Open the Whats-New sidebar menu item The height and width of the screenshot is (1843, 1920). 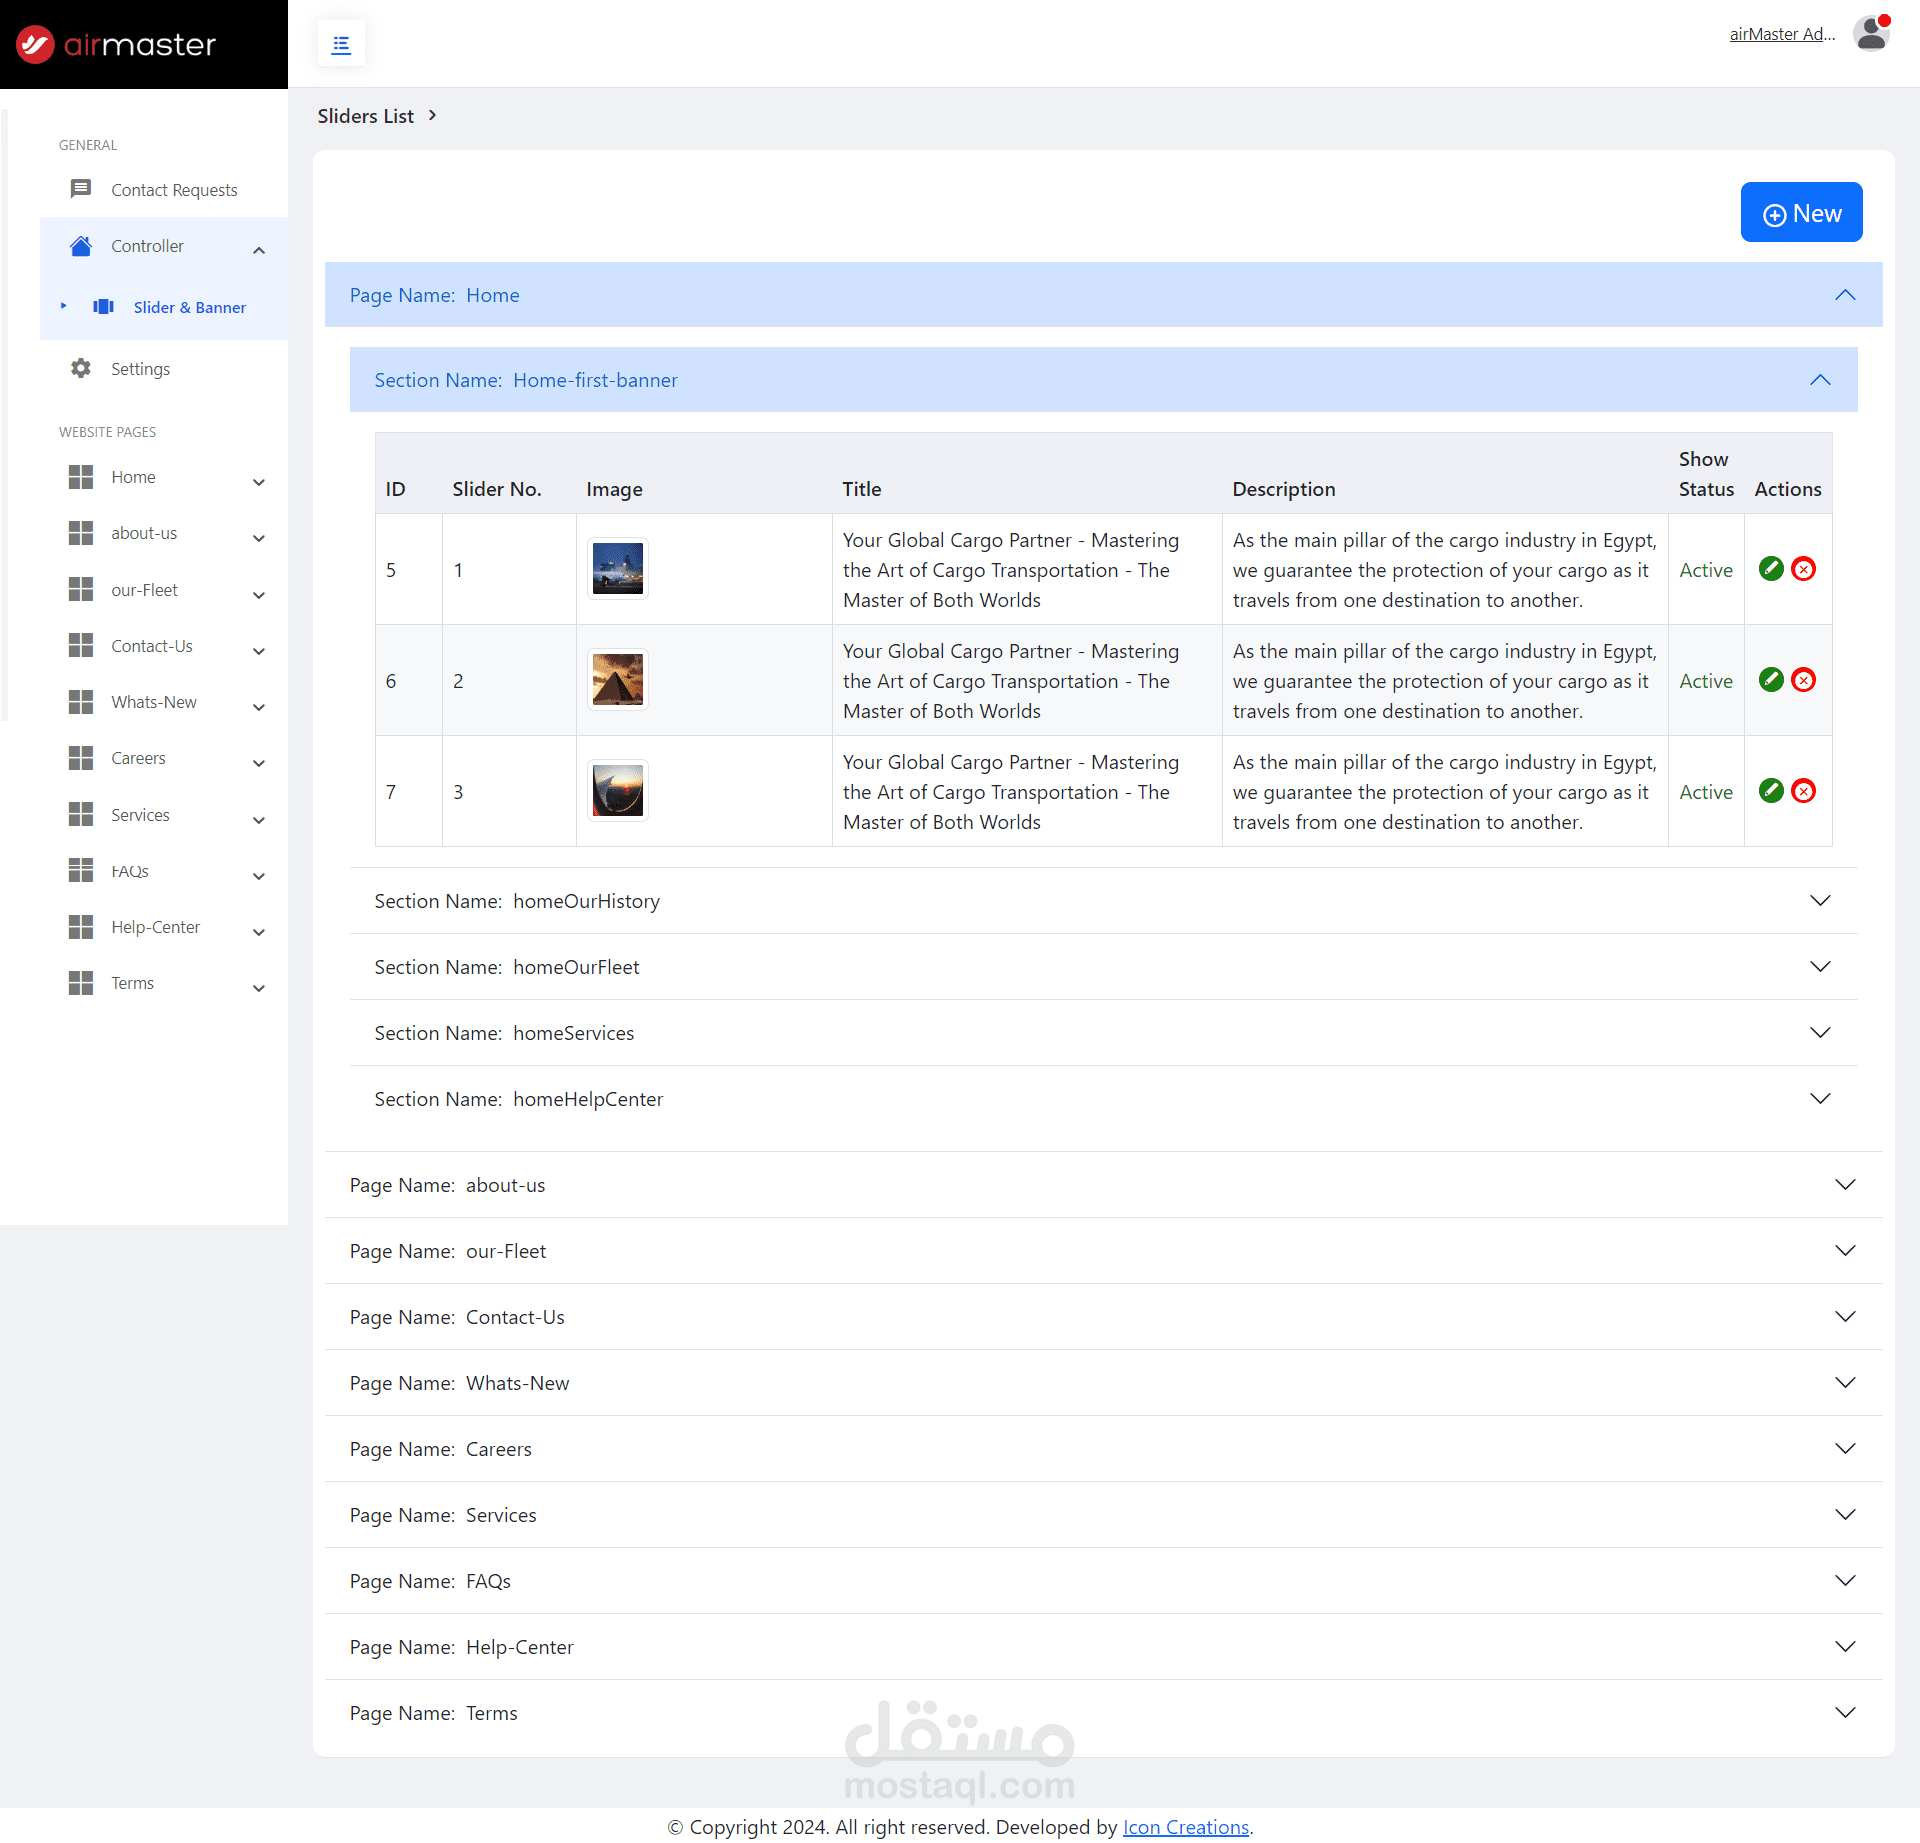pyautogui.click(x=154, y=702)
